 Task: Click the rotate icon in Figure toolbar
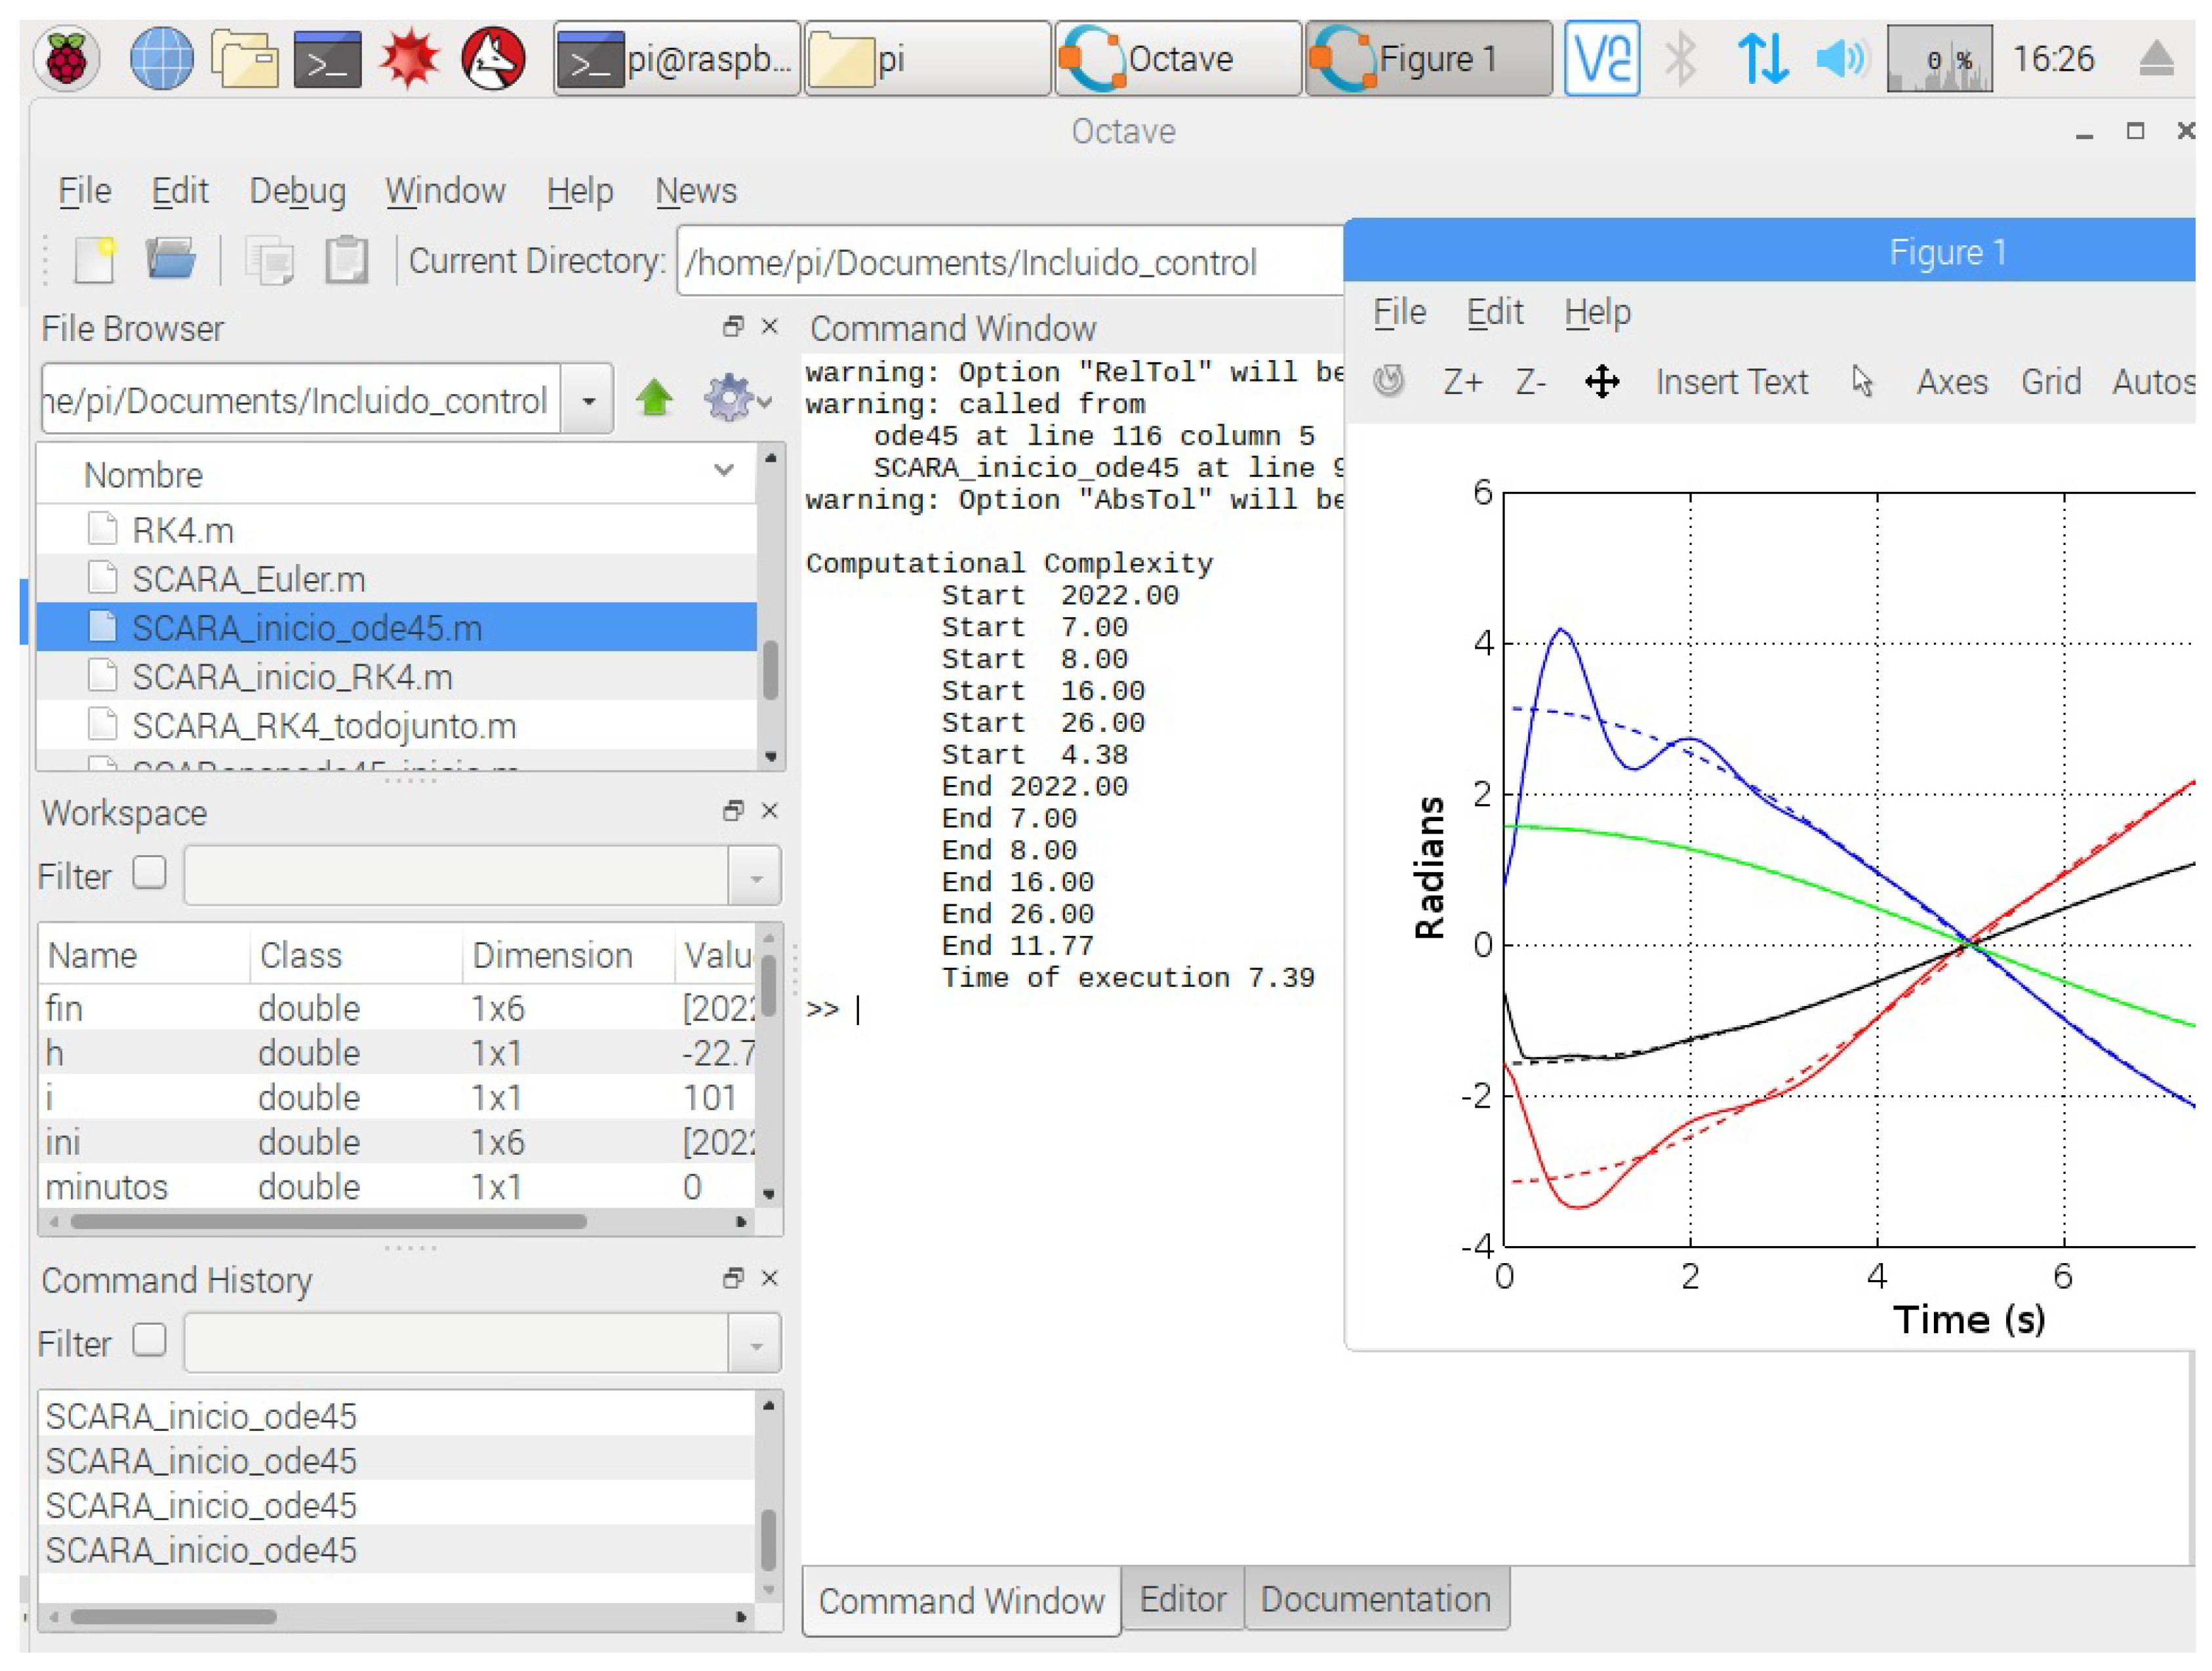(x=1389, y=381)
